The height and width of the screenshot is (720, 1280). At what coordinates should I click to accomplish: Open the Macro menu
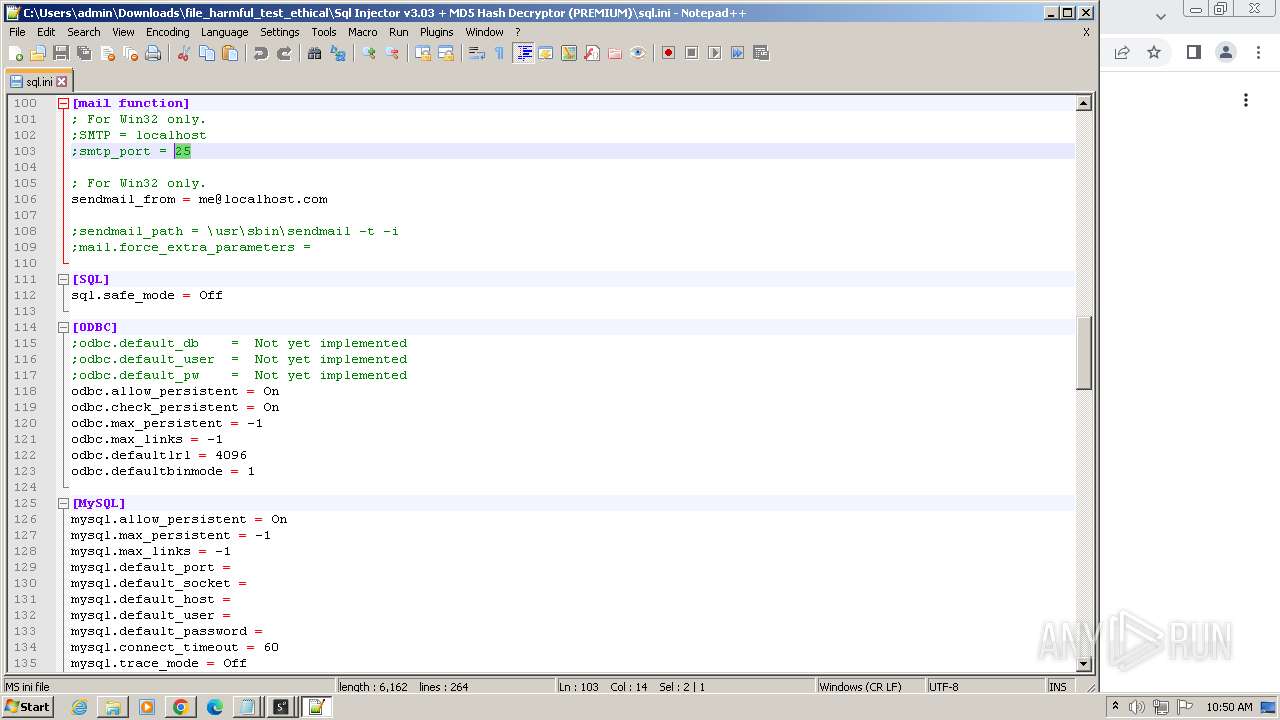point(362,32)
